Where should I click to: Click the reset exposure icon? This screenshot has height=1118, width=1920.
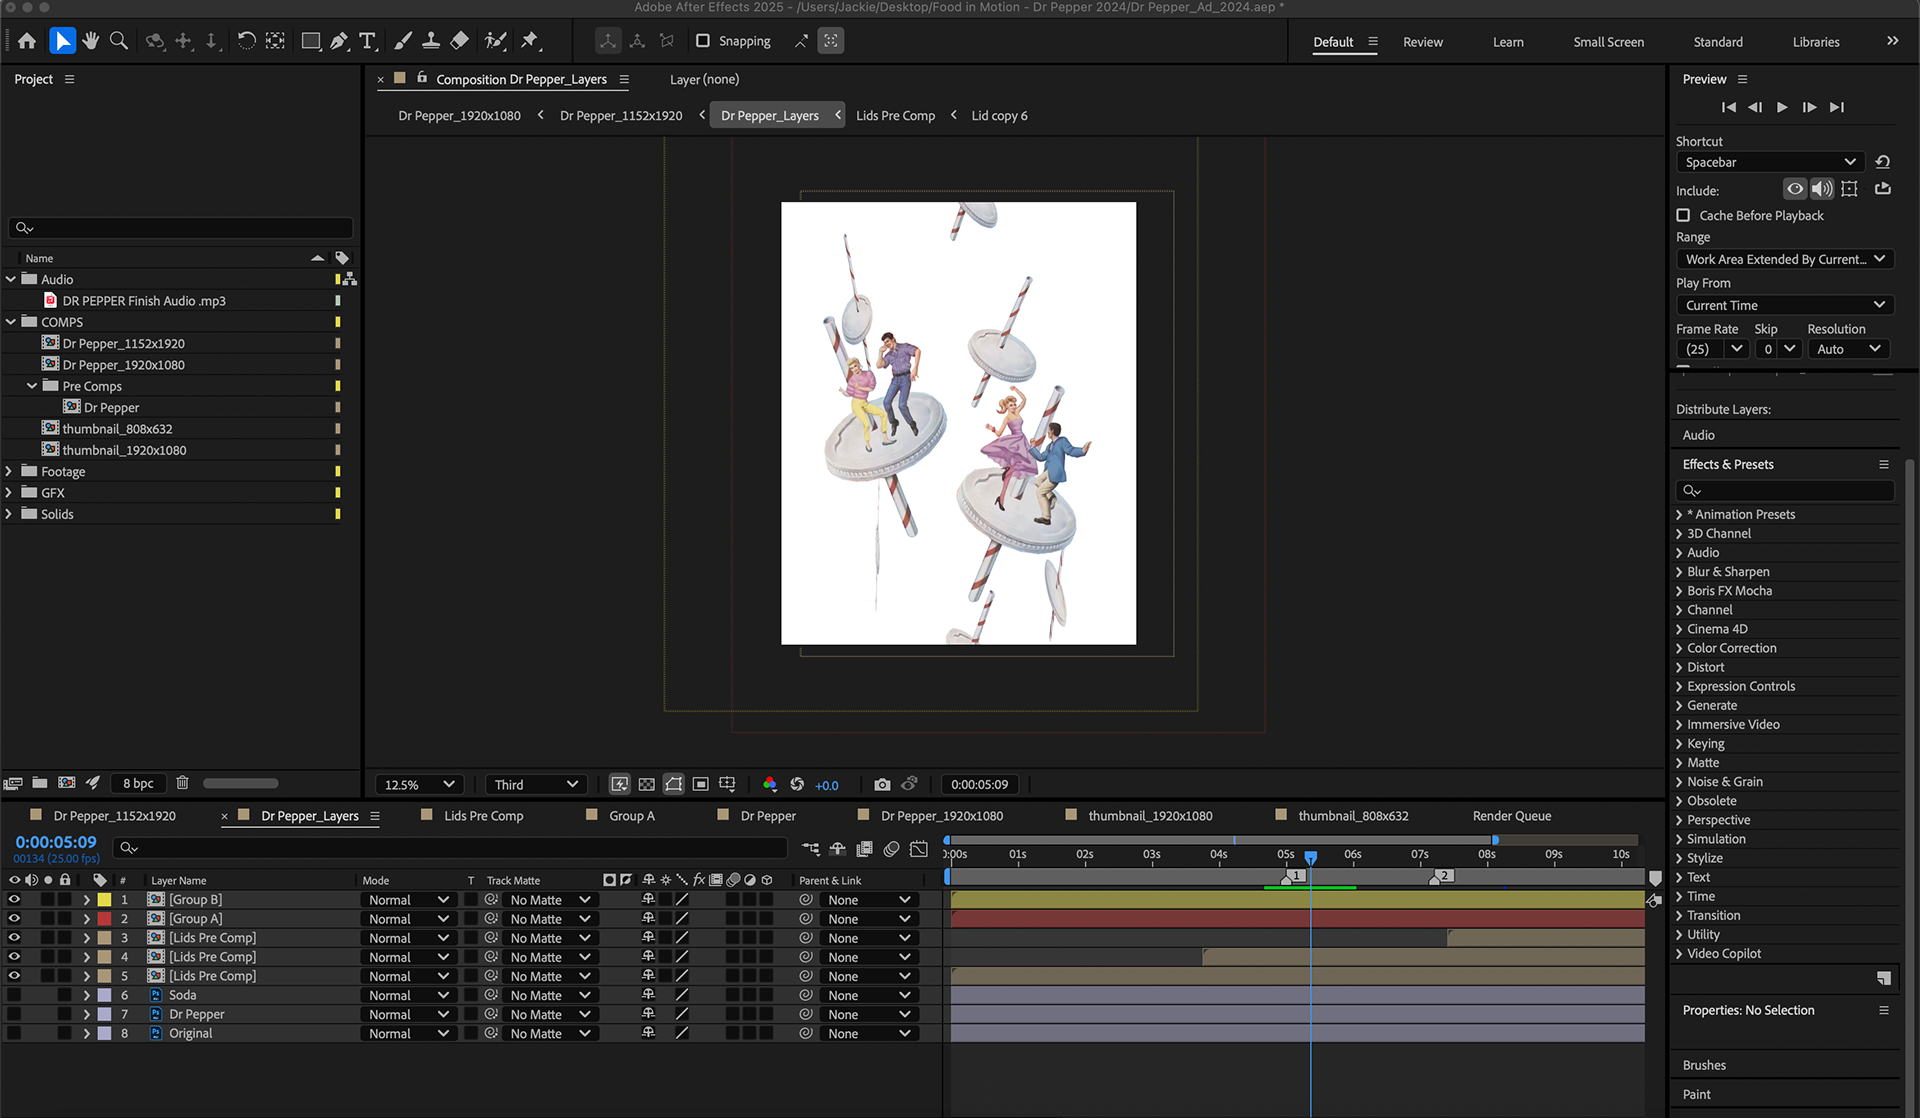797,785
